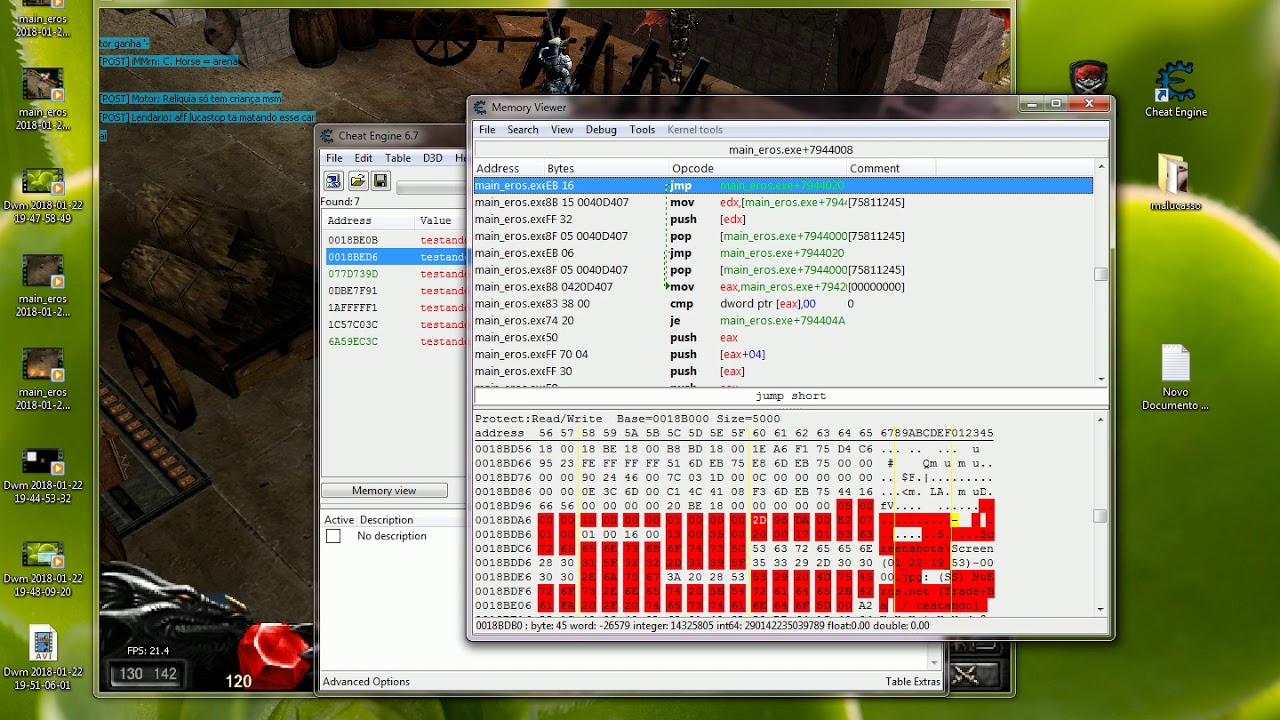Select the Dwm 2018-01-22 19-48-09-20 video file
1280x720 pixels.
click(42, 569)
